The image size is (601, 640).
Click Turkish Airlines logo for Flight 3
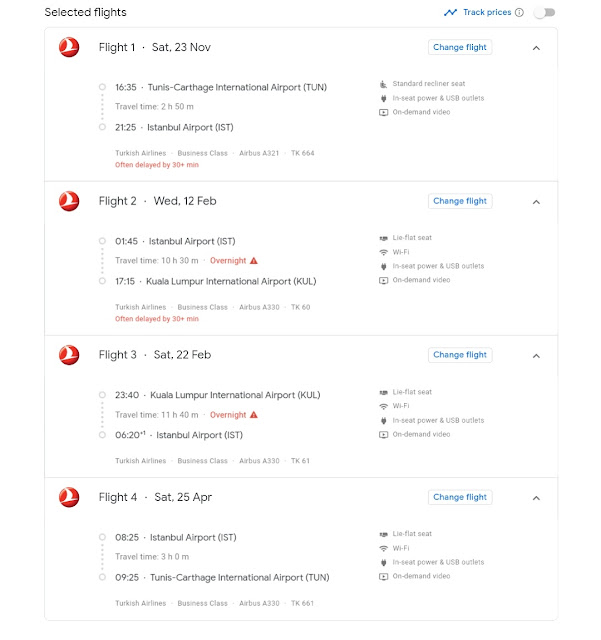coord(69,355)
